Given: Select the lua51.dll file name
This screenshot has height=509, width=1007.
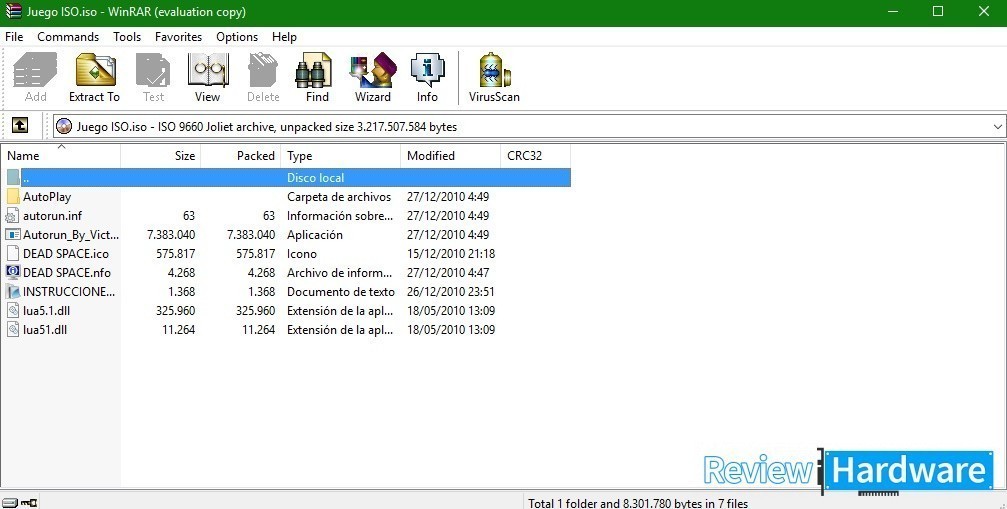Looking at the screenshot, I should tap(45, 330).
